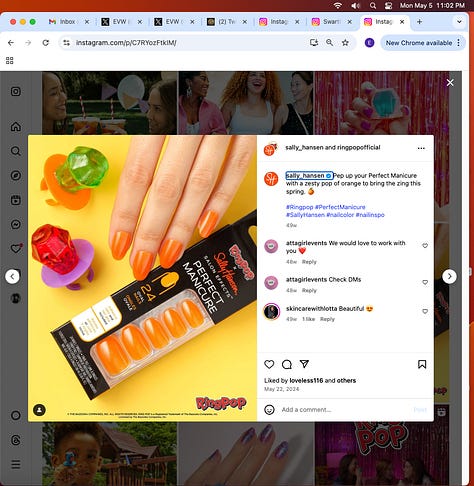
Task: Open 'others' likes list
Action: tap(346, 380)
